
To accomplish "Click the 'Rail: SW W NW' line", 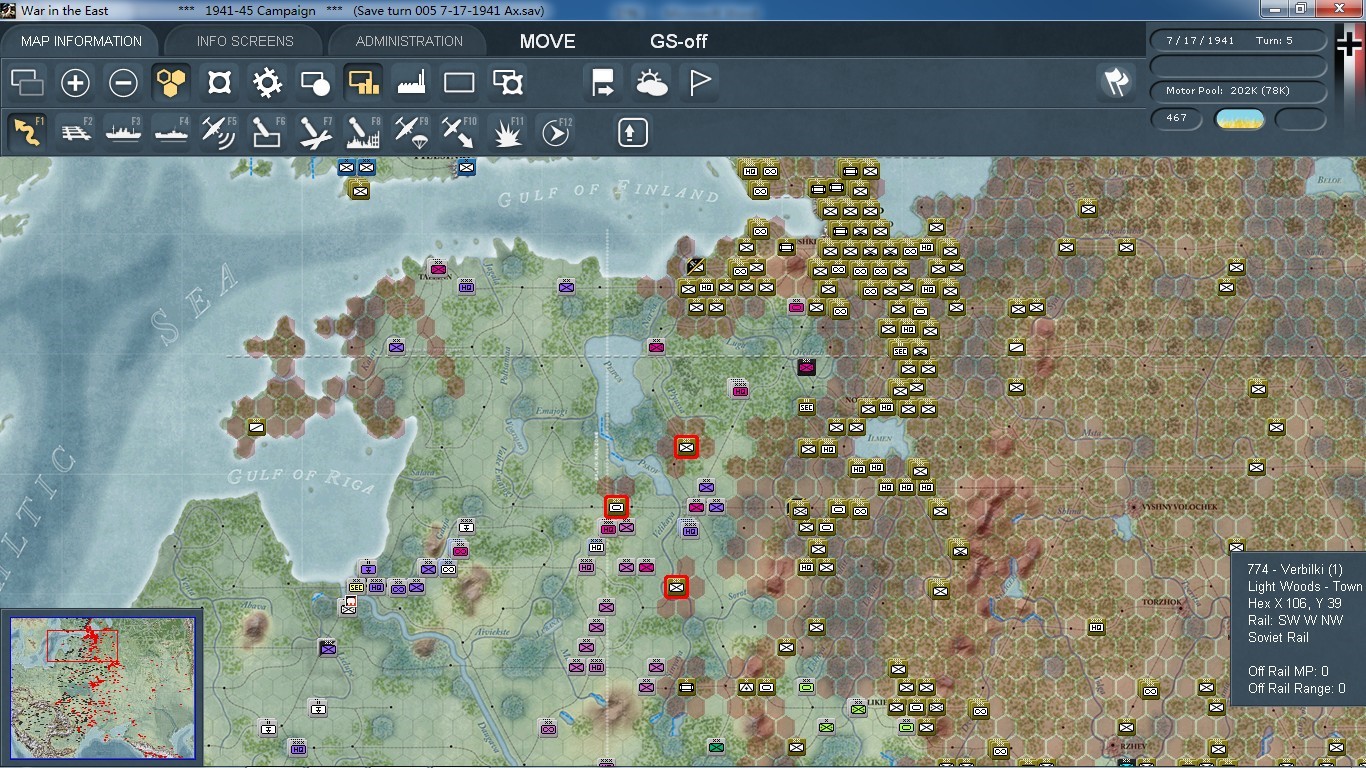I will coord(1296,620).
